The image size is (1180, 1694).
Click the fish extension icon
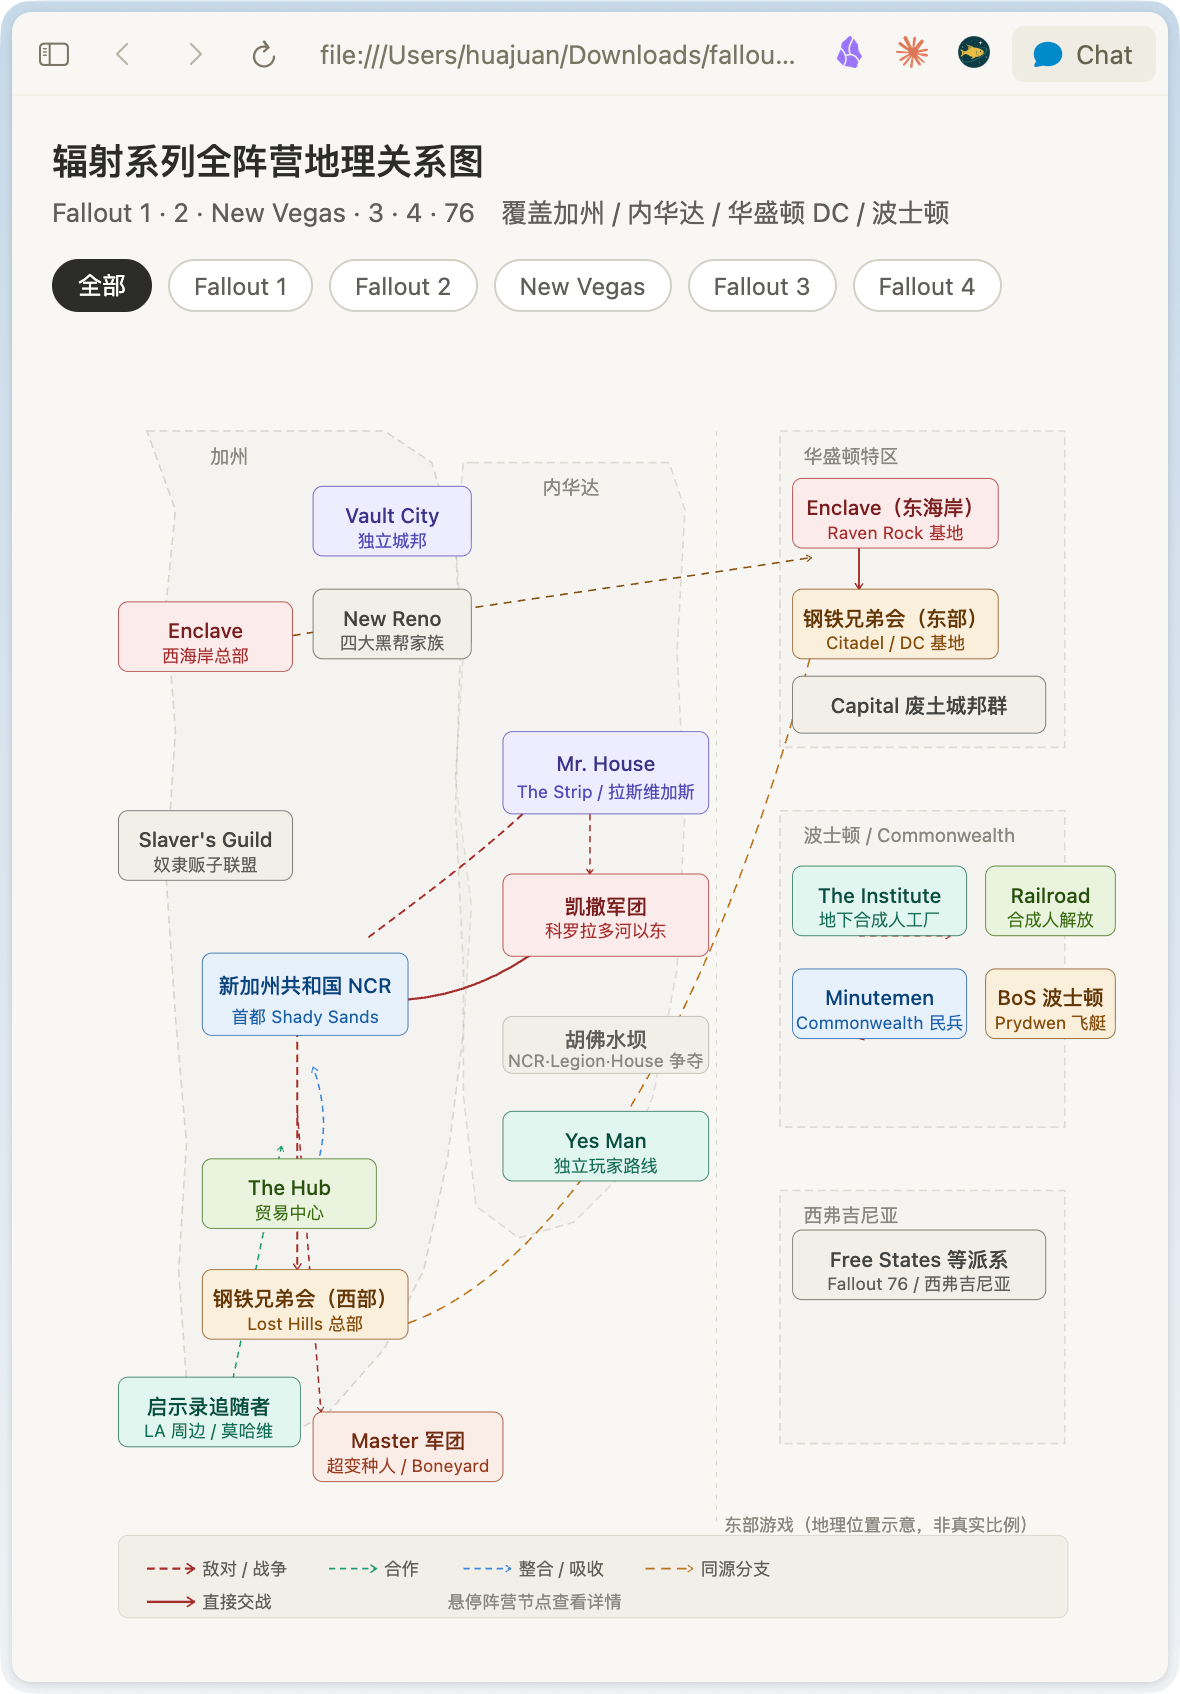point(973,53)
